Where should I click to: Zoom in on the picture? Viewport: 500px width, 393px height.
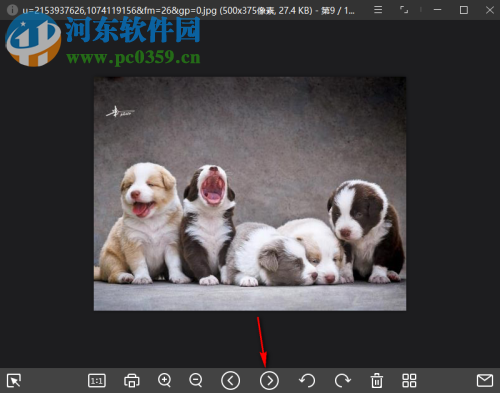[x=165, y=380]
